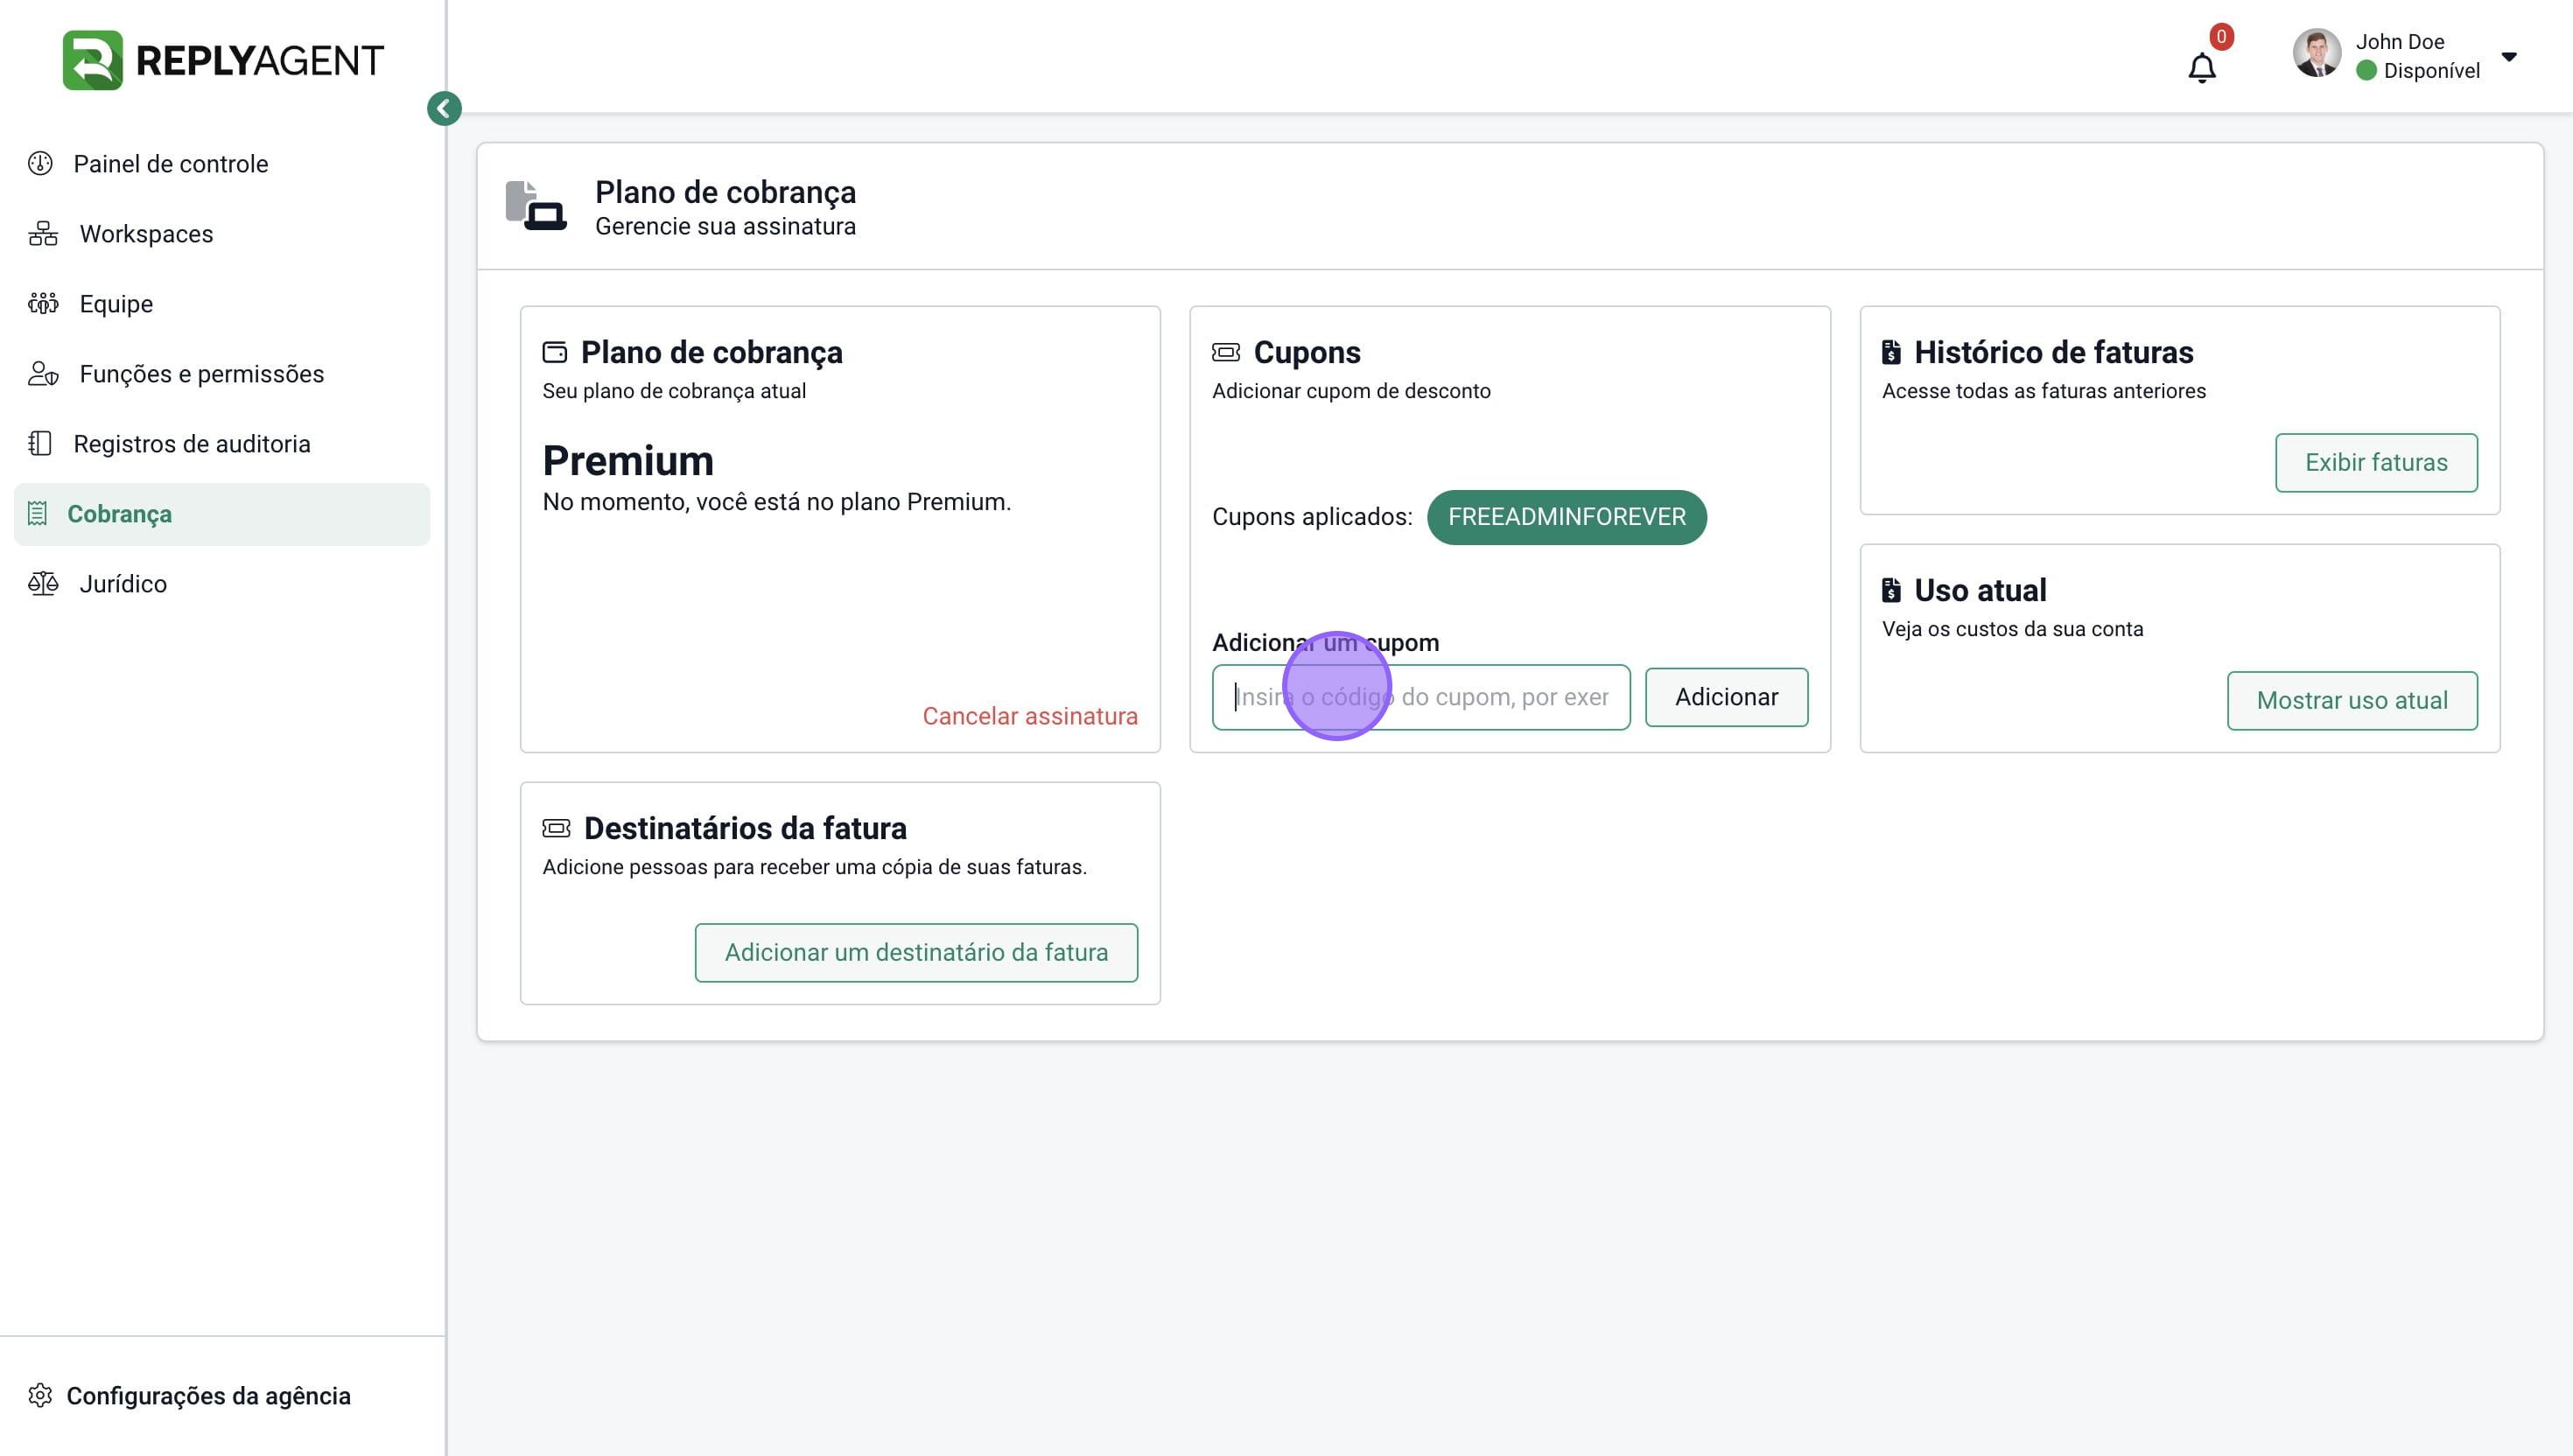2573x1456 pixels.
Task: Click the FREEADMINFOREVER coupon badge
Action: [1566, 517]
